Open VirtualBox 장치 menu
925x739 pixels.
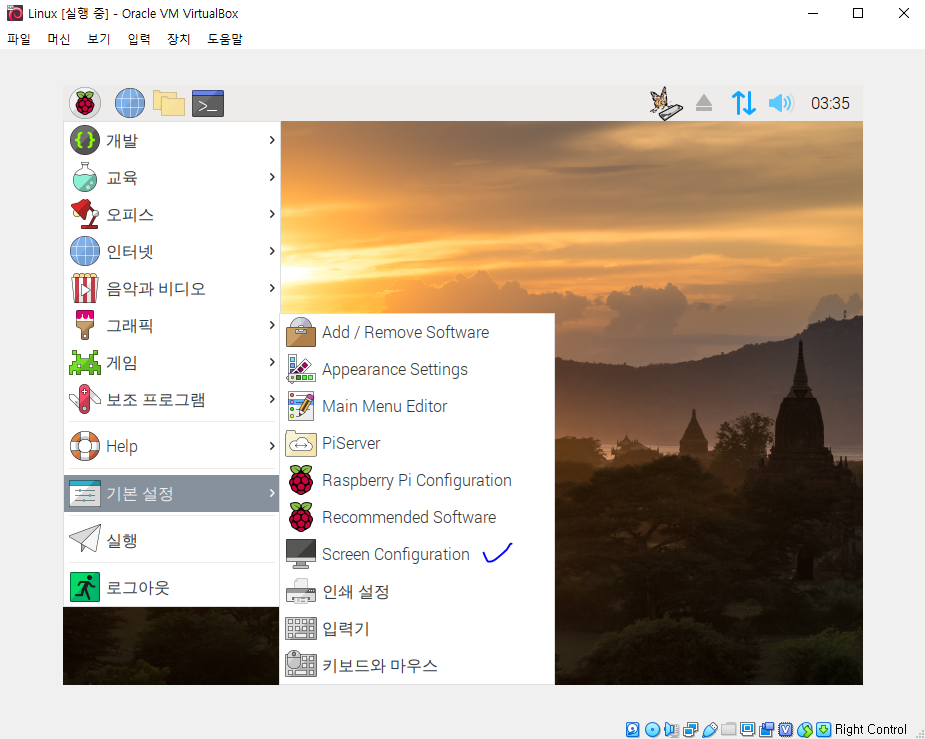pyautogui.click(x=178, y=39)
